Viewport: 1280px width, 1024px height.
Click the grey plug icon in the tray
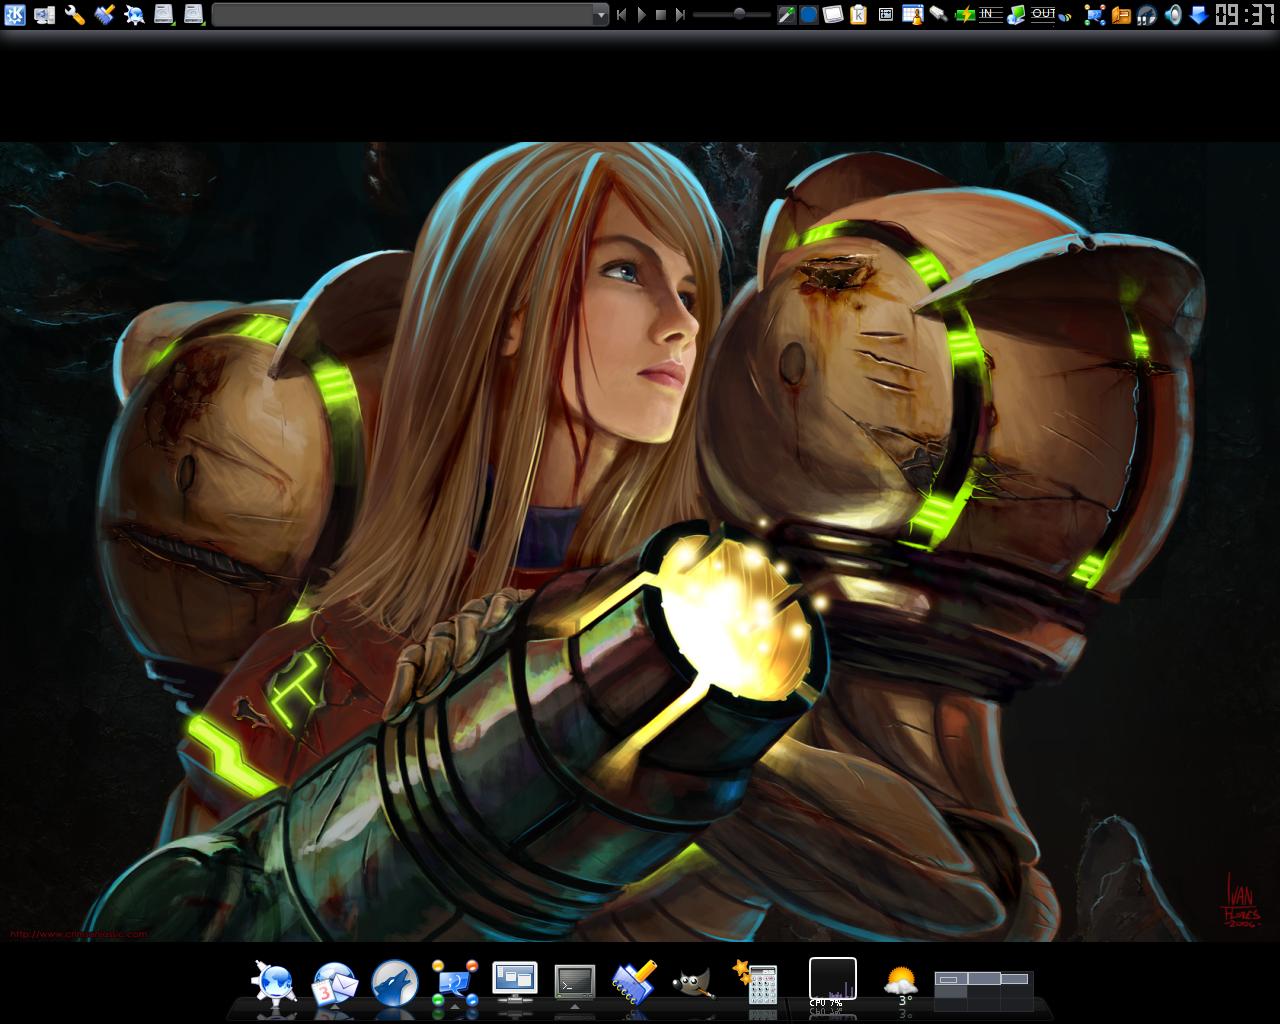point(938,14)
